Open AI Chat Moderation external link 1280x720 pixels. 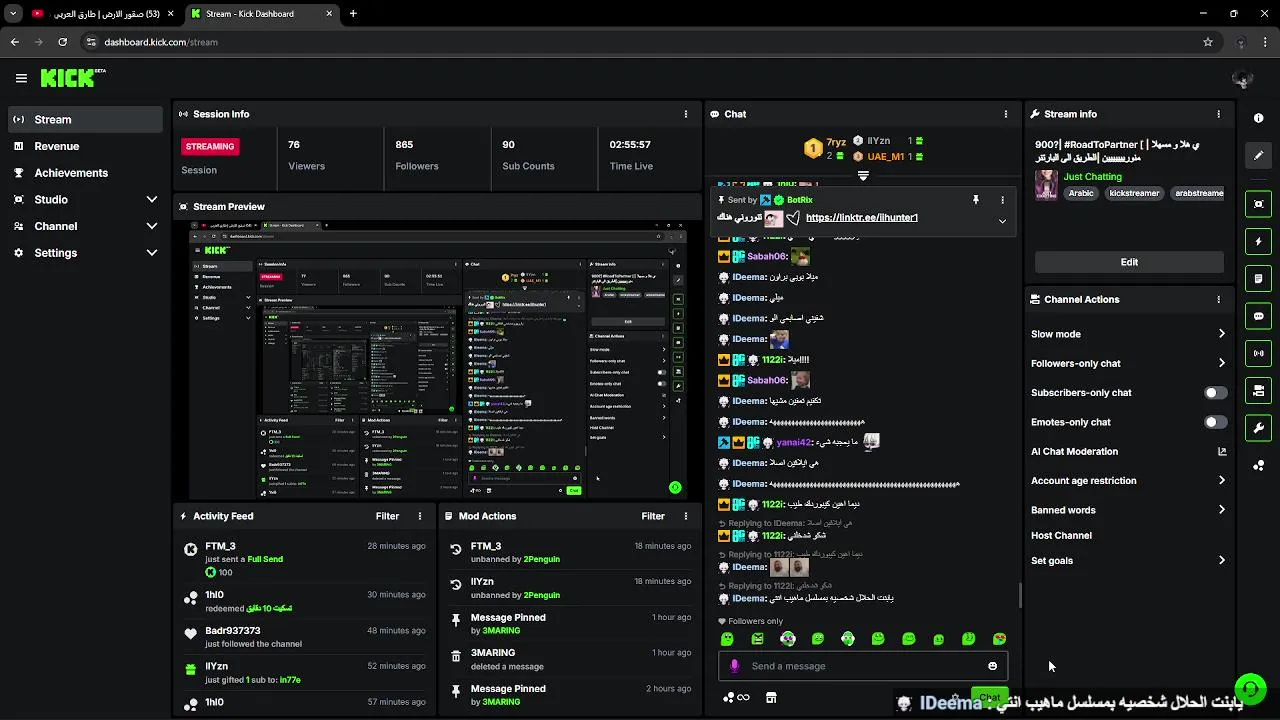(1221, 452)
